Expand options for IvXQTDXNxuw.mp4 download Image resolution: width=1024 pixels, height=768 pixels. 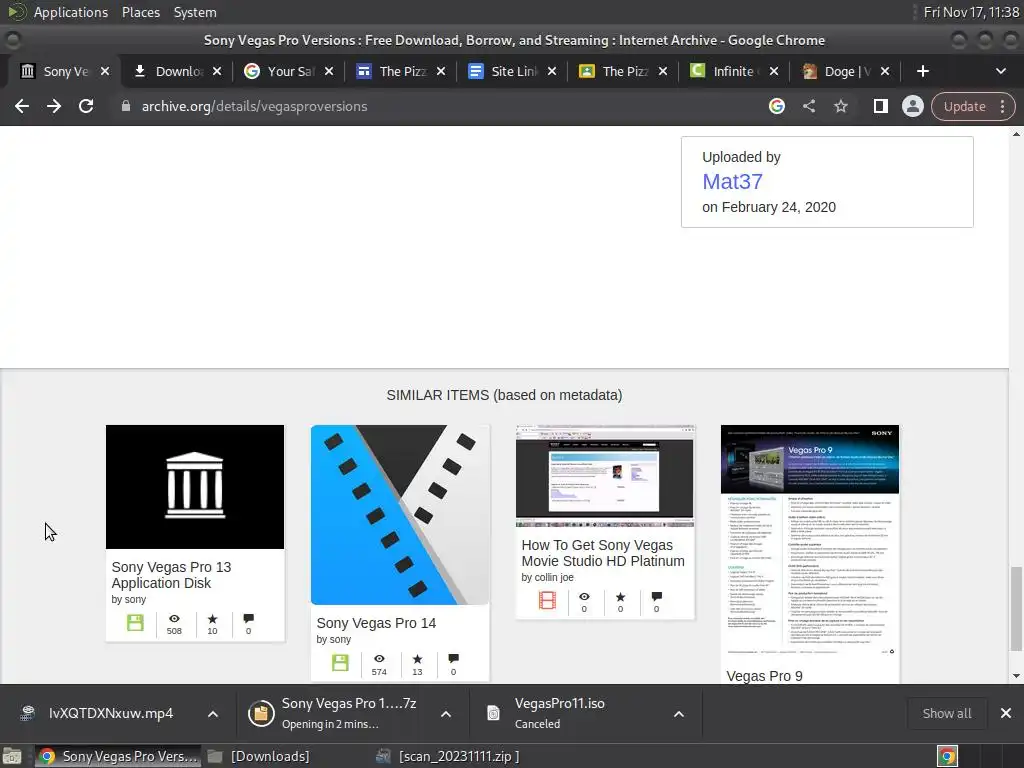point(213,714)
